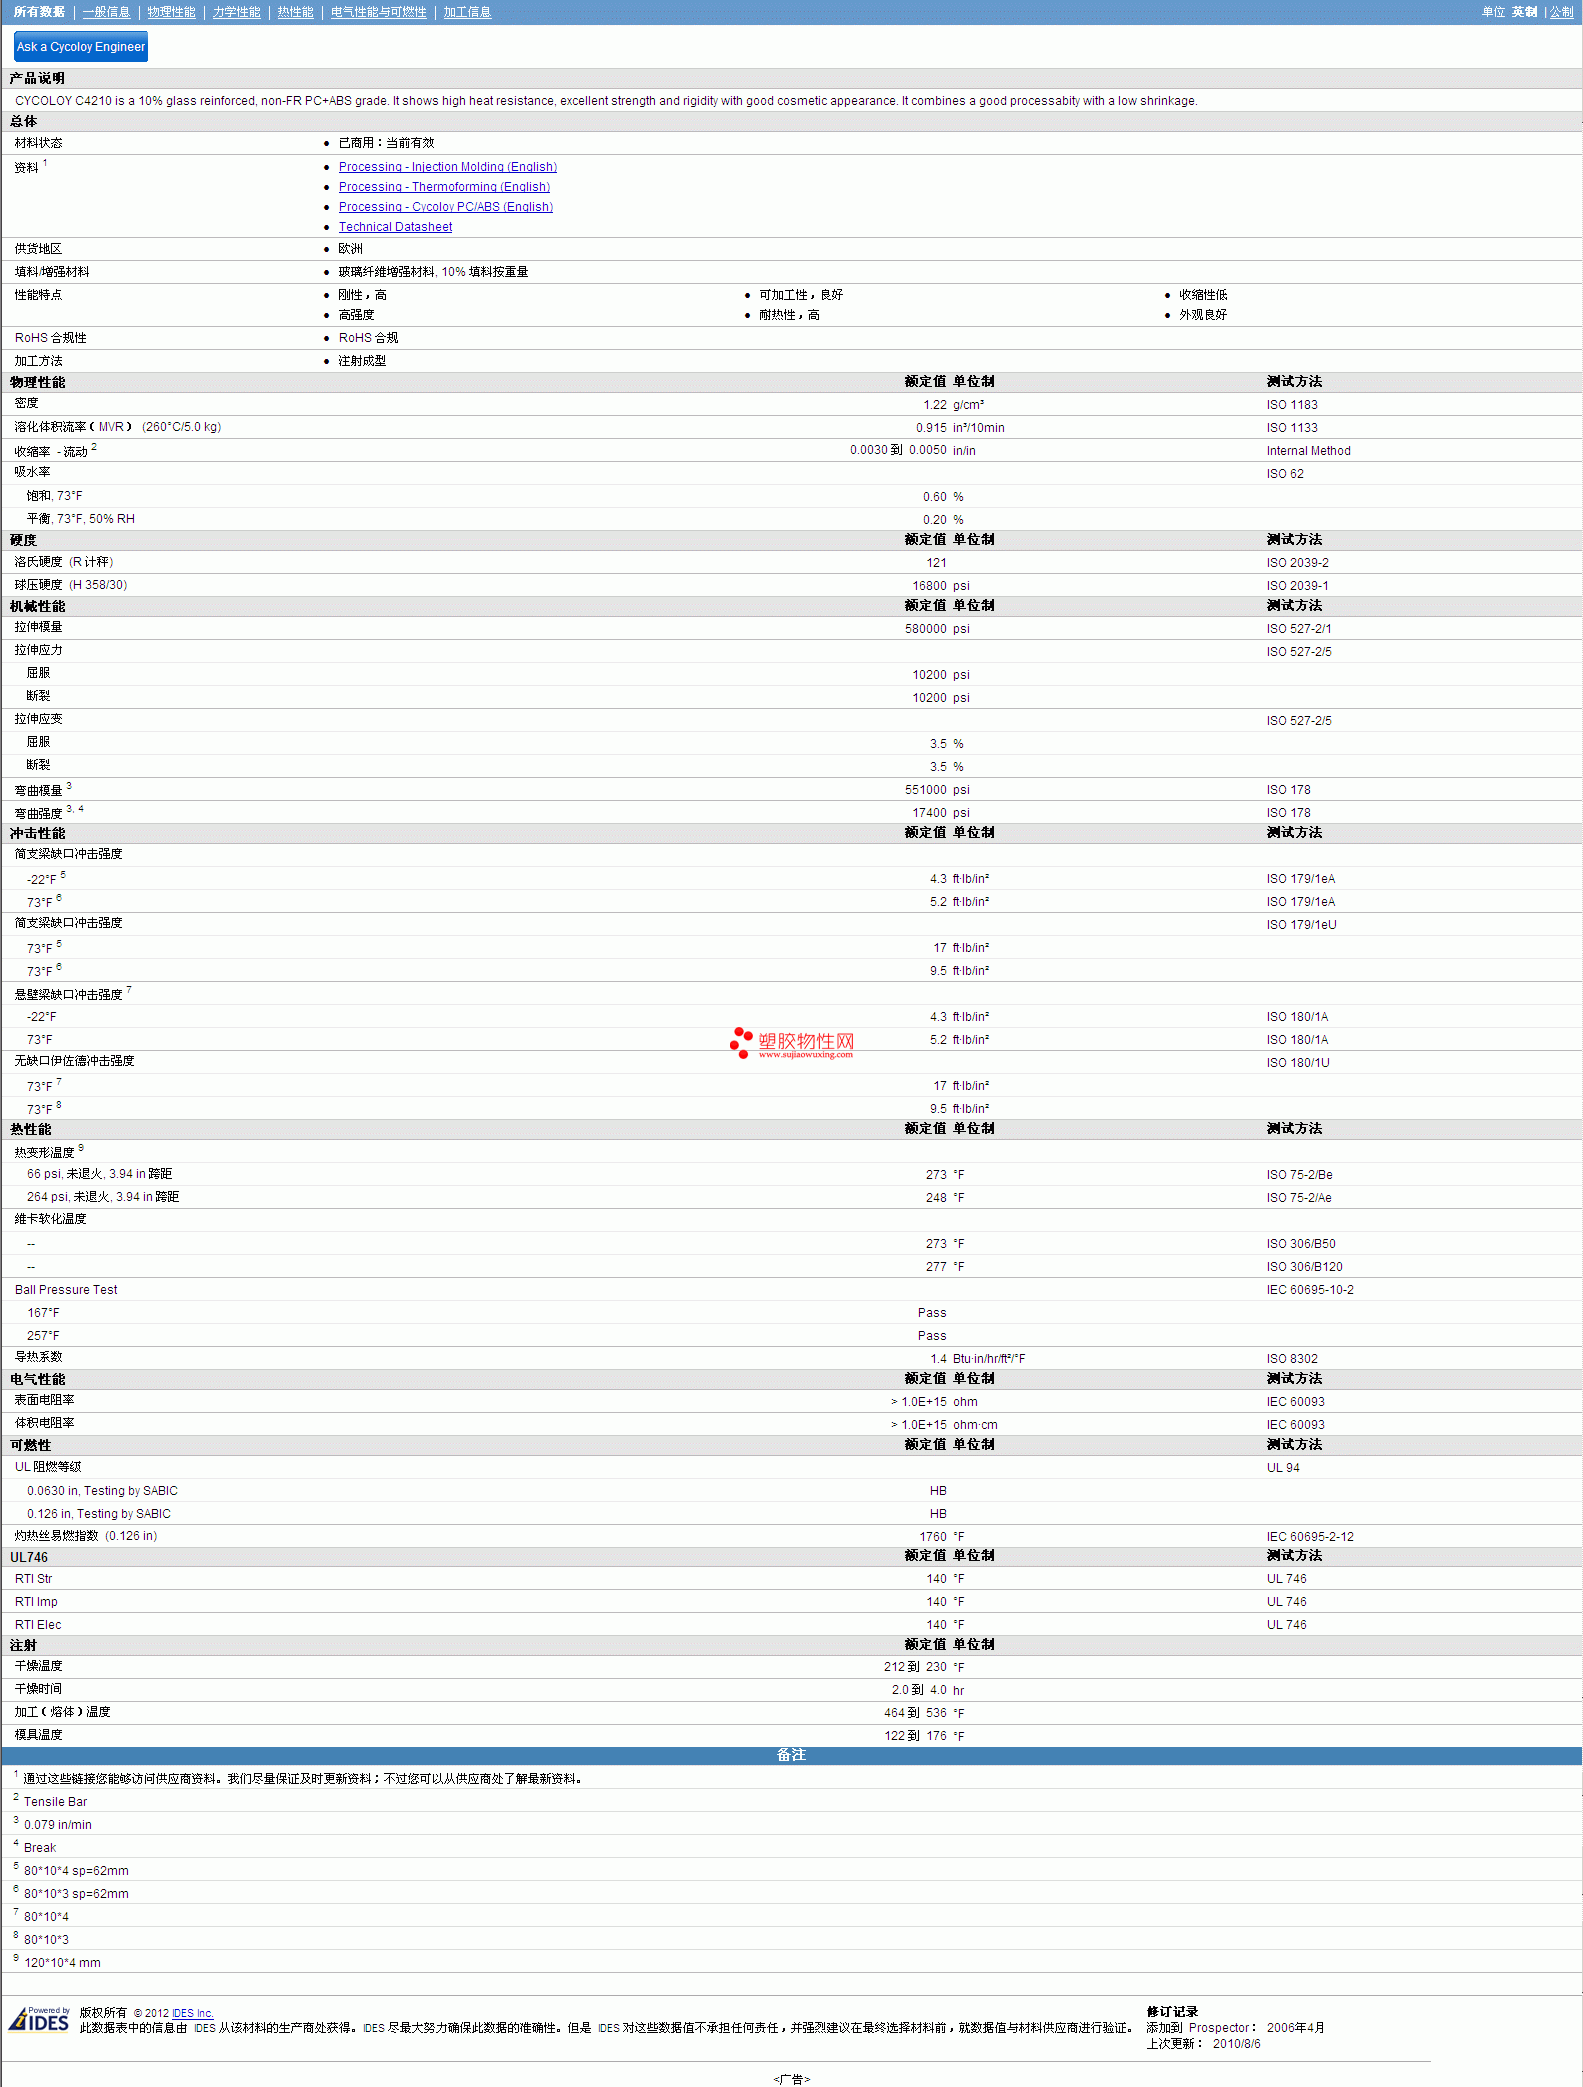Click the RTI Imp row label
Image resolution: width=1583 pixels, height=2087 pixels.
pos(36,1602)
